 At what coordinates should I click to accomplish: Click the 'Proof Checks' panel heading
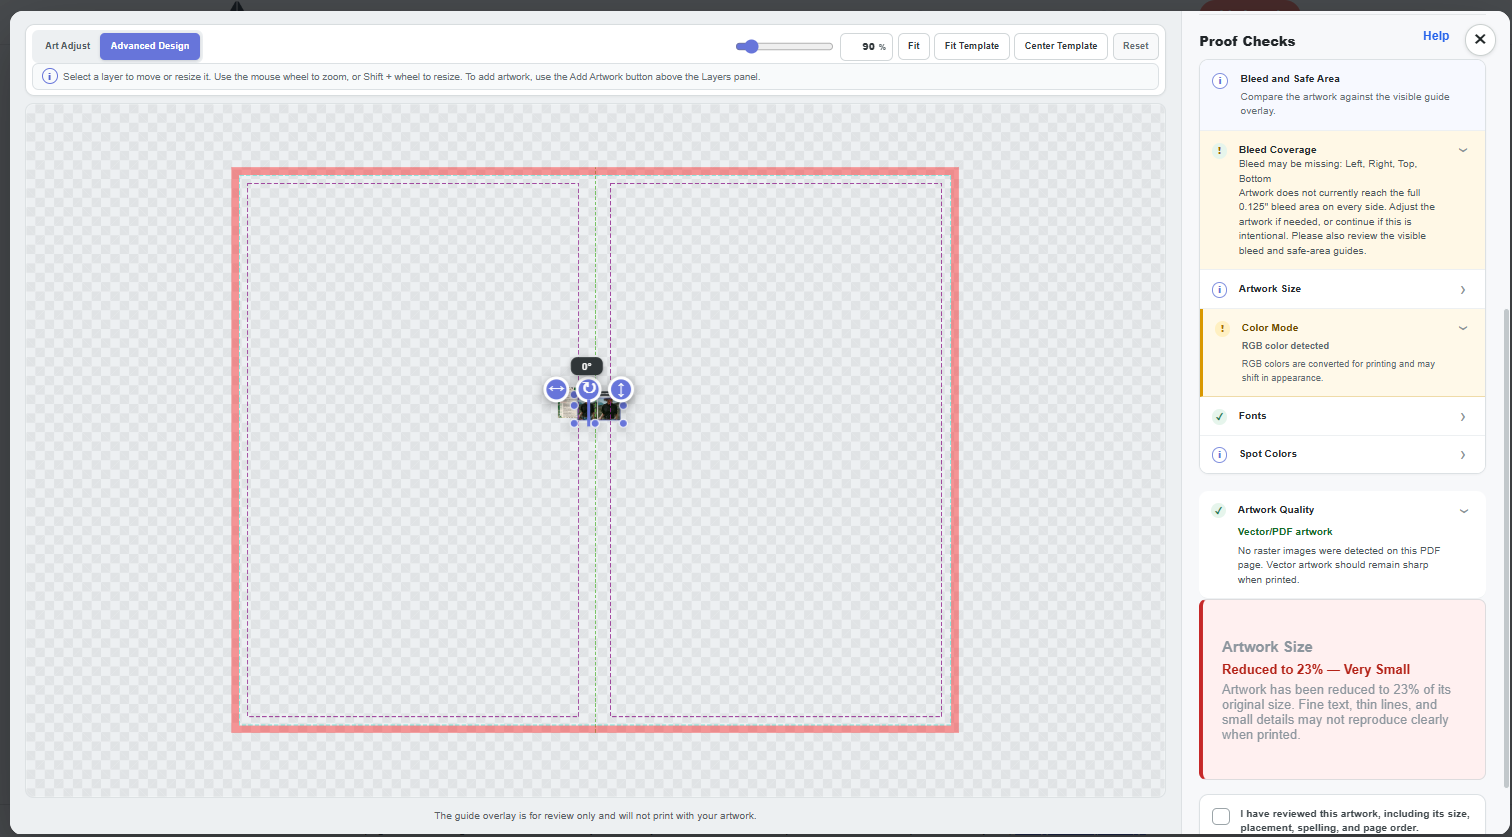1247,41
